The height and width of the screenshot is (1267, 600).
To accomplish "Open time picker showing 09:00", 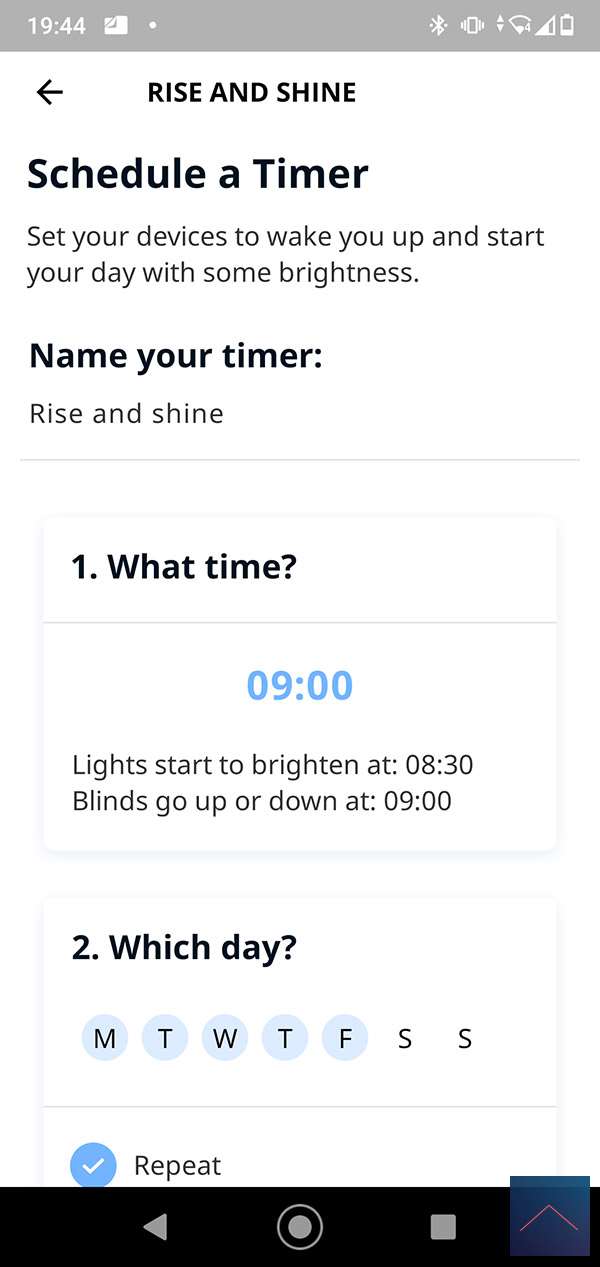I will [x=300, y=685].
